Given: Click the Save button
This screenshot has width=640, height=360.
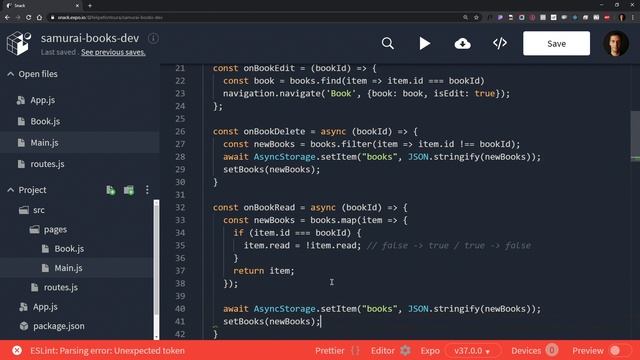Looking at the screenshot, I should (x=556, y=43).
